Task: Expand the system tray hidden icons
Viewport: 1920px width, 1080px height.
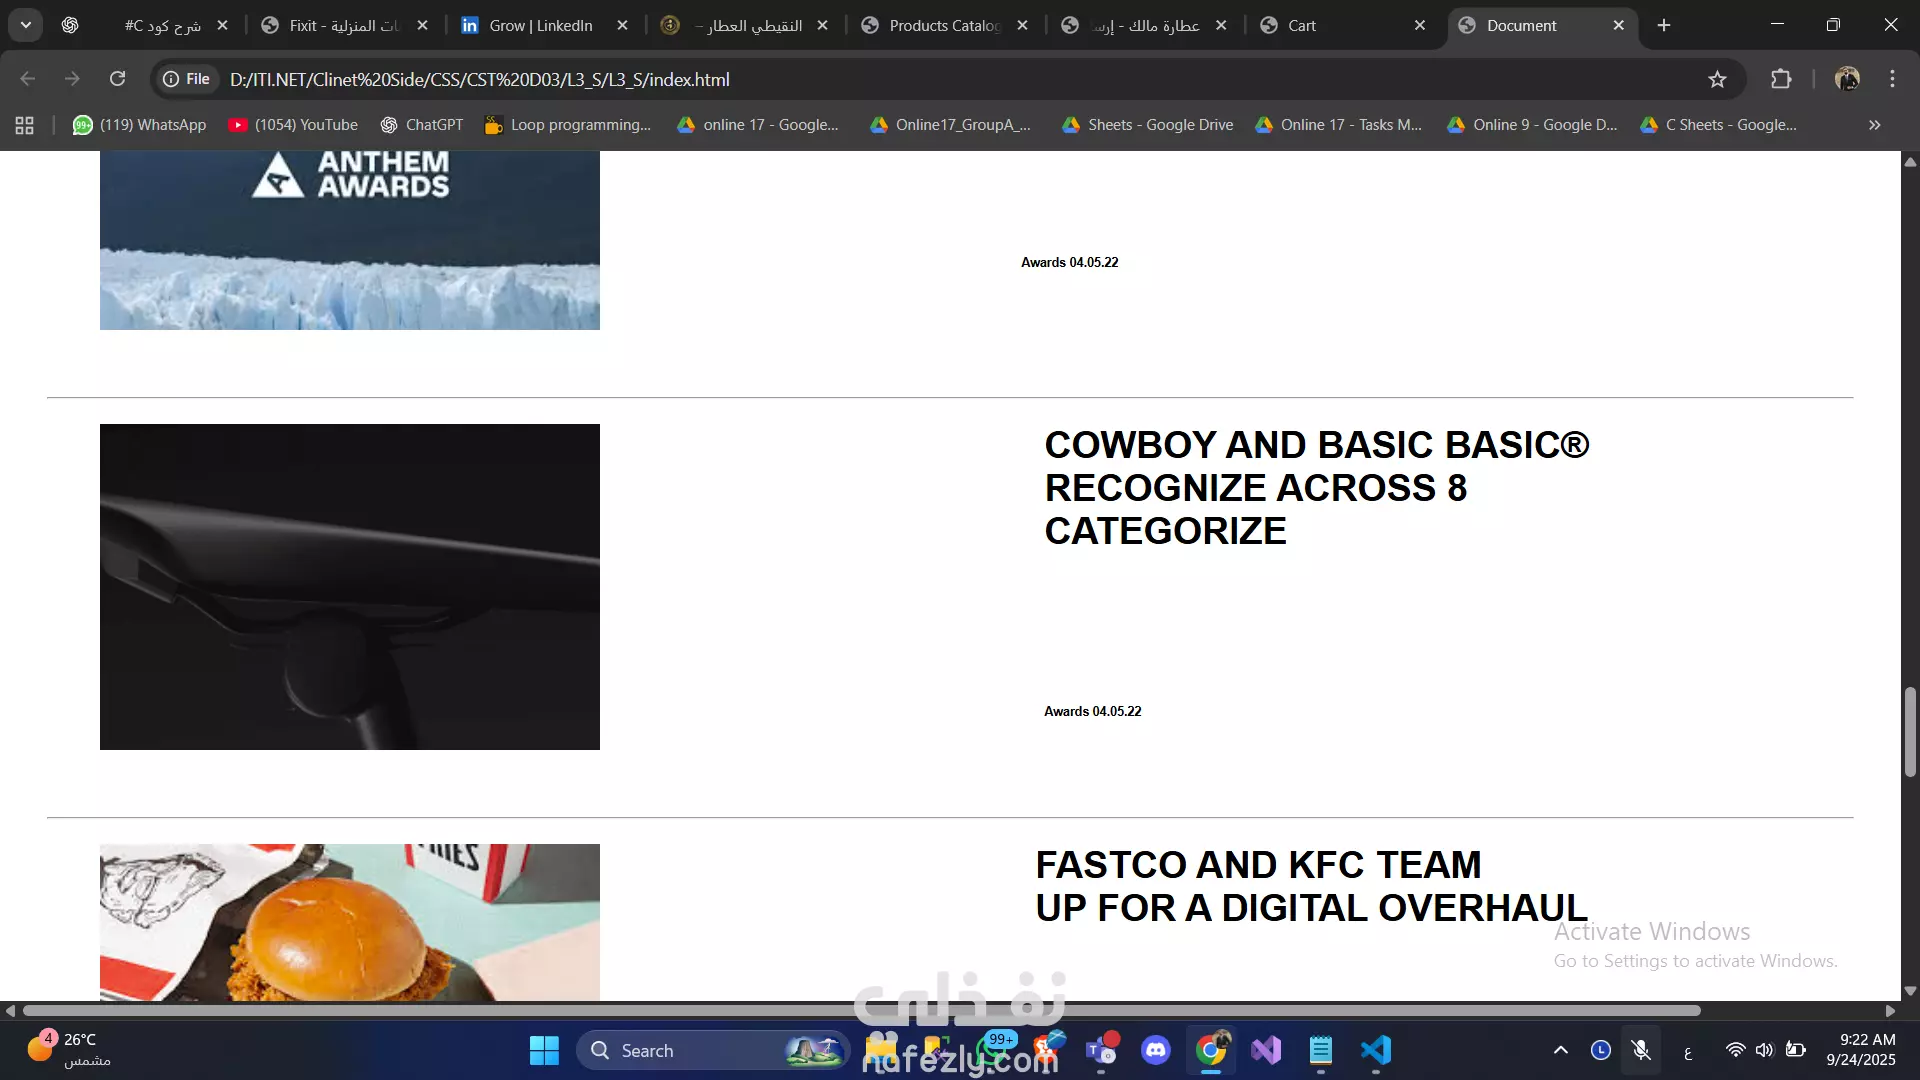Action: pos(1560,1050)
